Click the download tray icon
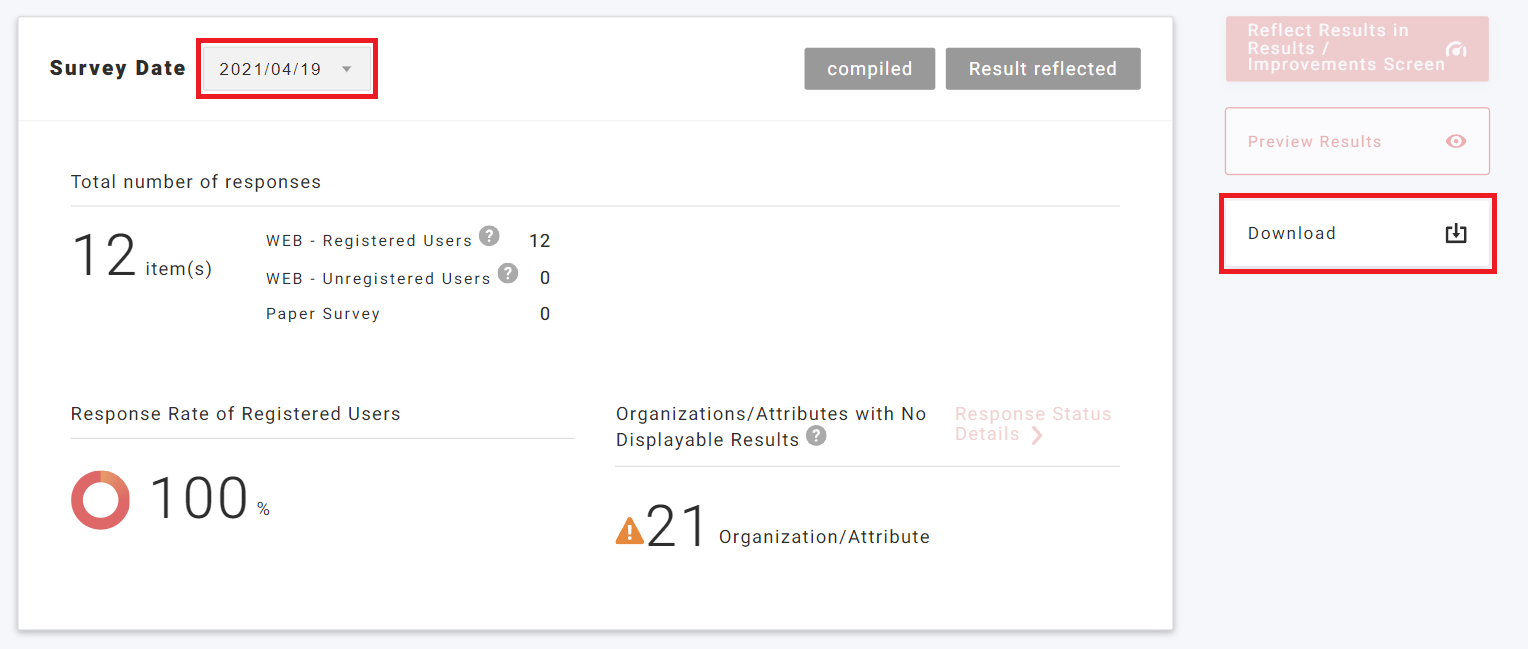 coord(1456,233)
